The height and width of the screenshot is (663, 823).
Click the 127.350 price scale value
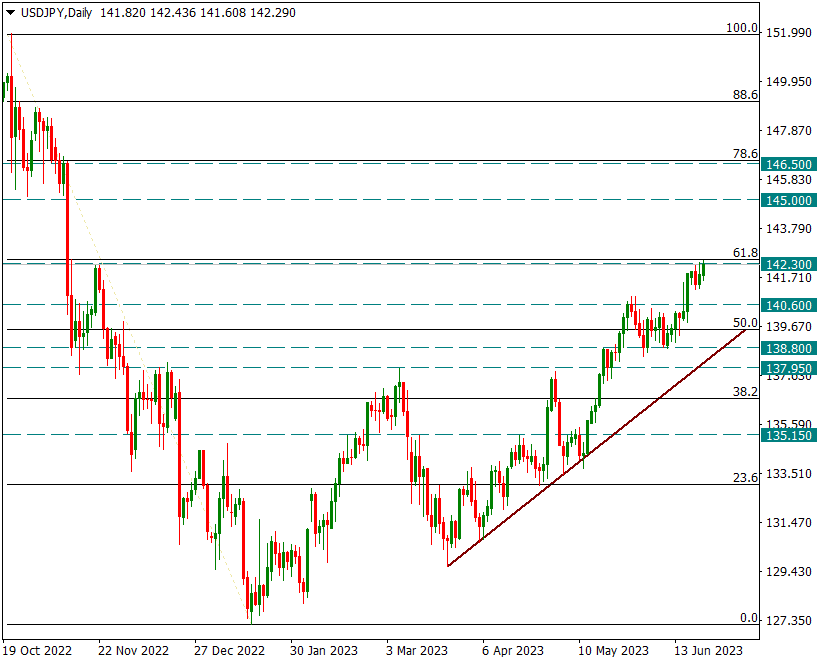coord(789,620)
